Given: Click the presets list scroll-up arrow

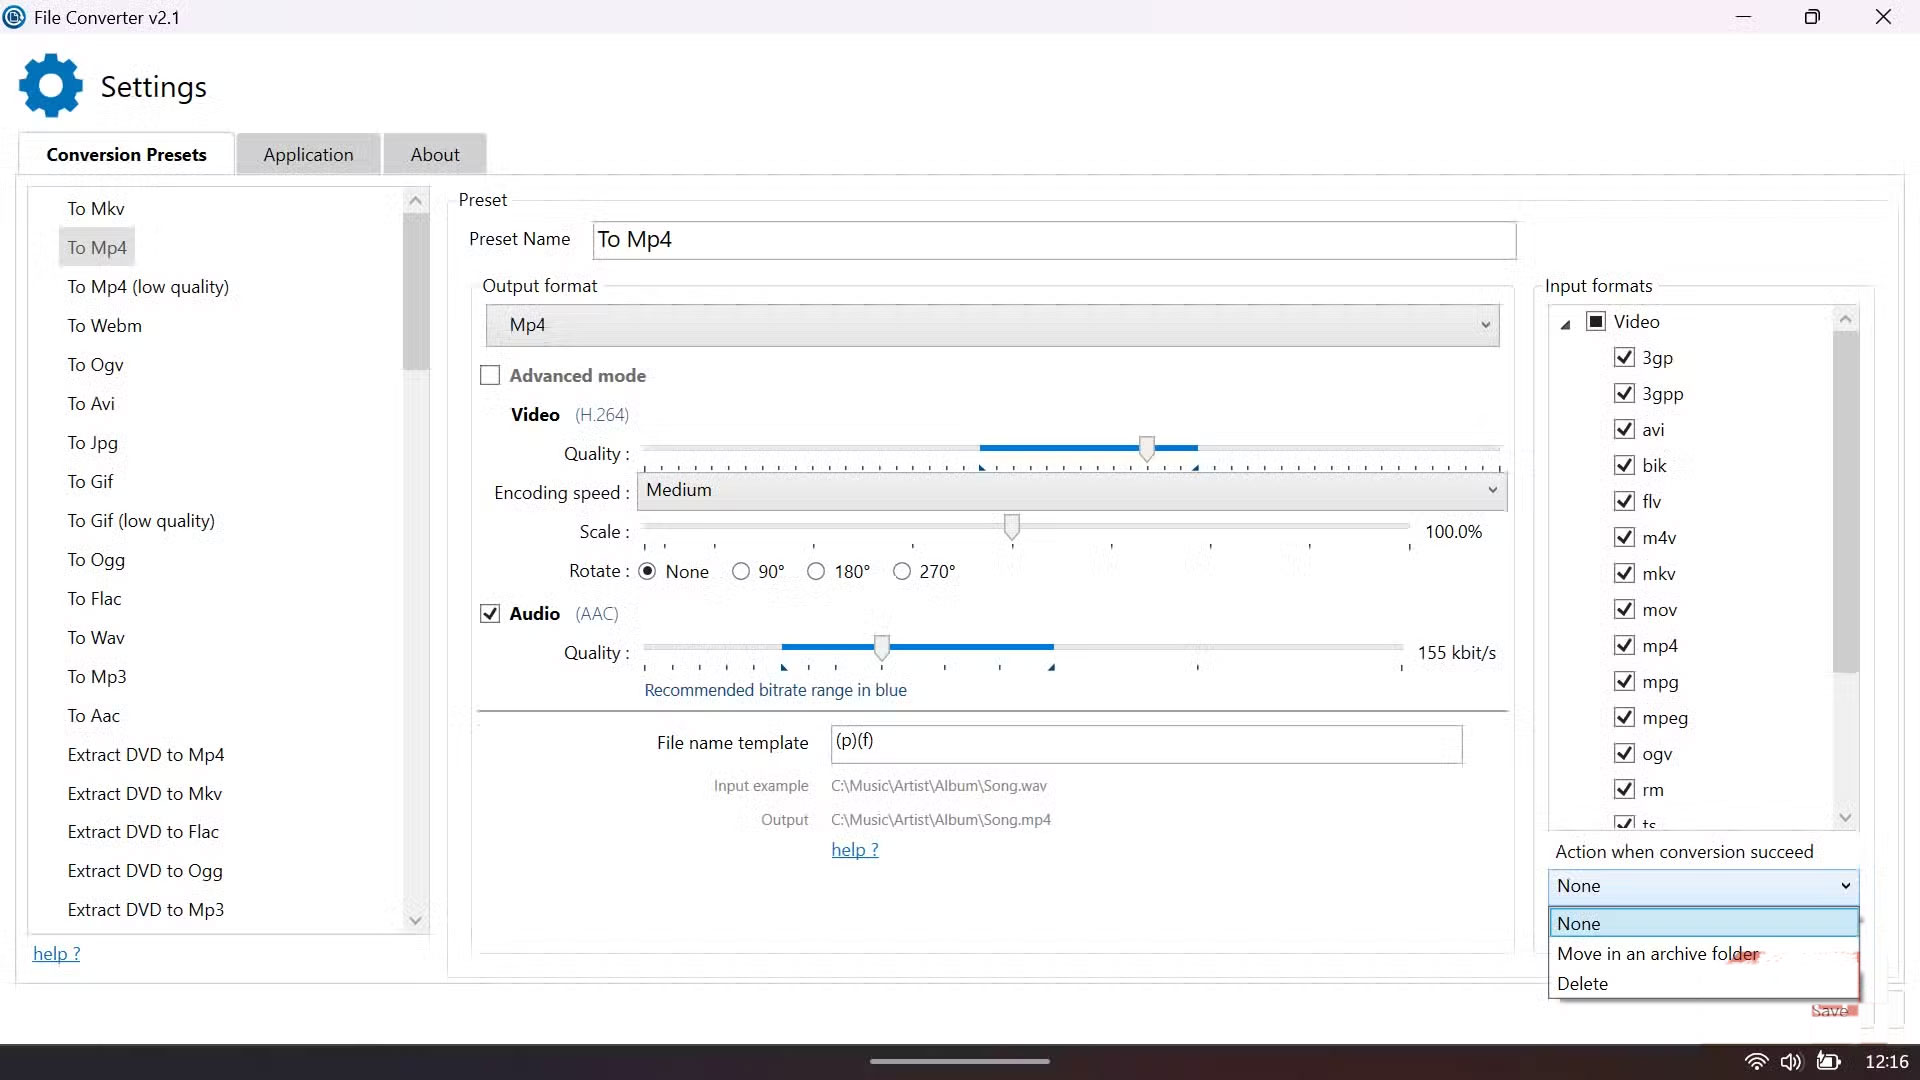Looking at the screenshot, I should point(416,201).
